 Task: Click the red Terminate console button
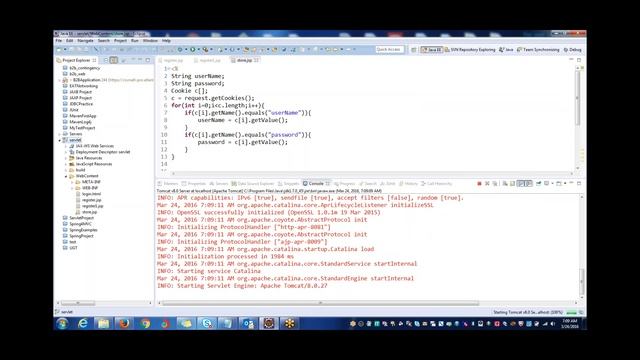click(x=479, y=184)
